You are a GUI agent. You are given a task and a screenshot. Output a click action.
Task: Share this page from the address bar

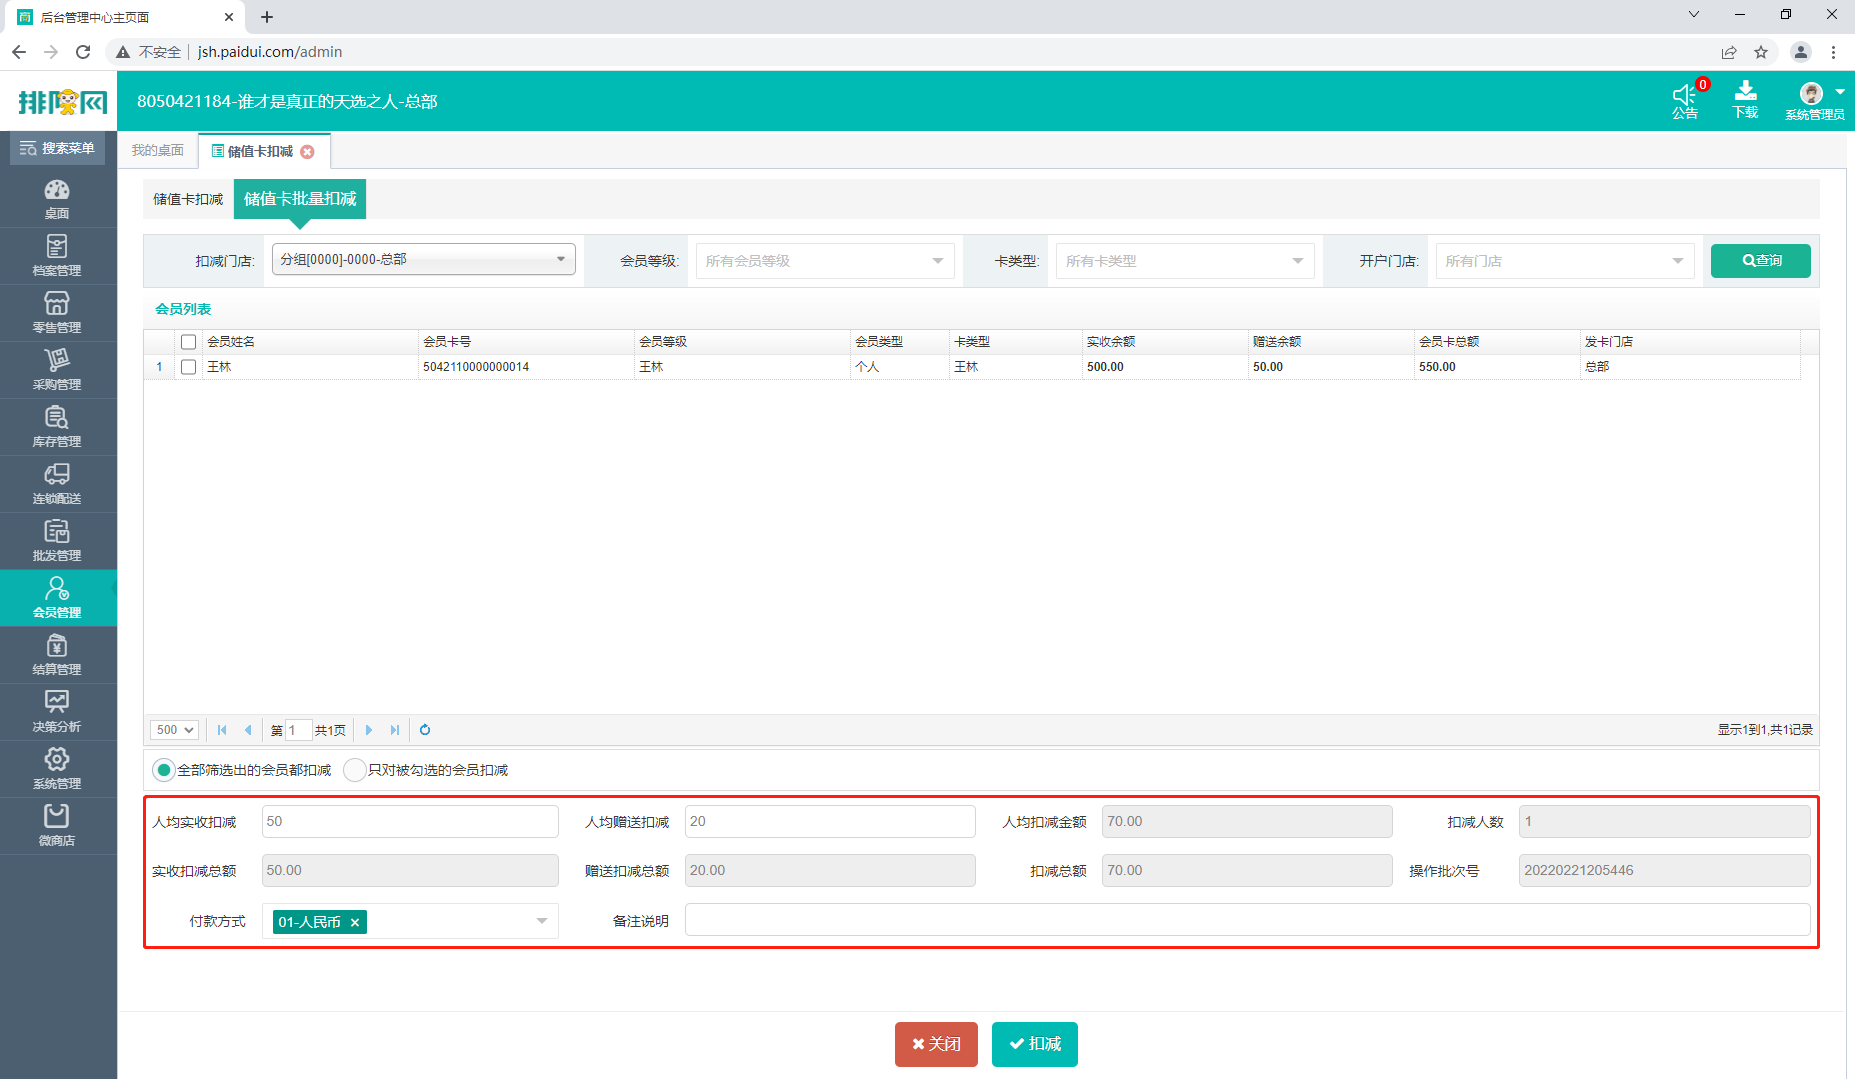(1729, 52)
